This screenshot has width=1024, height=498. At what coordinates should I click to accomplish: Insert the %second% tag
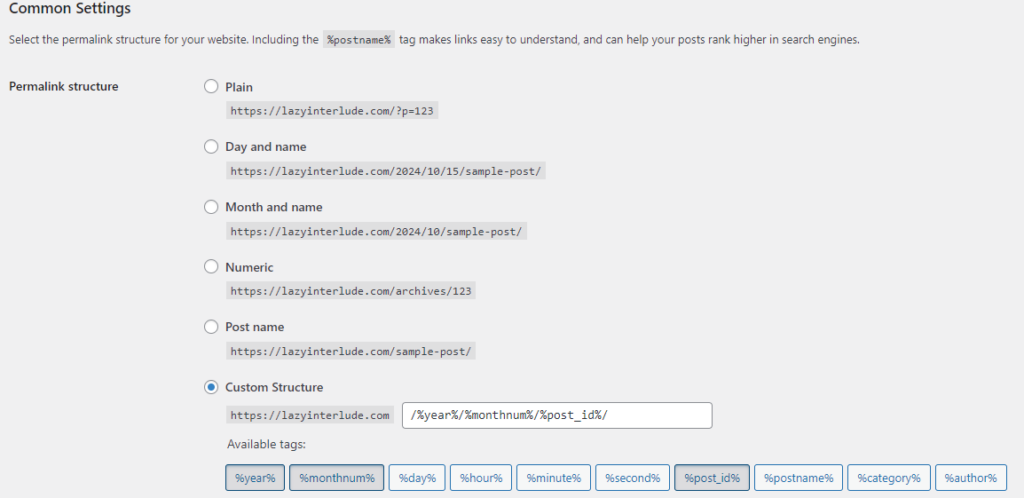pyautogui.click(x=633, y=478)
